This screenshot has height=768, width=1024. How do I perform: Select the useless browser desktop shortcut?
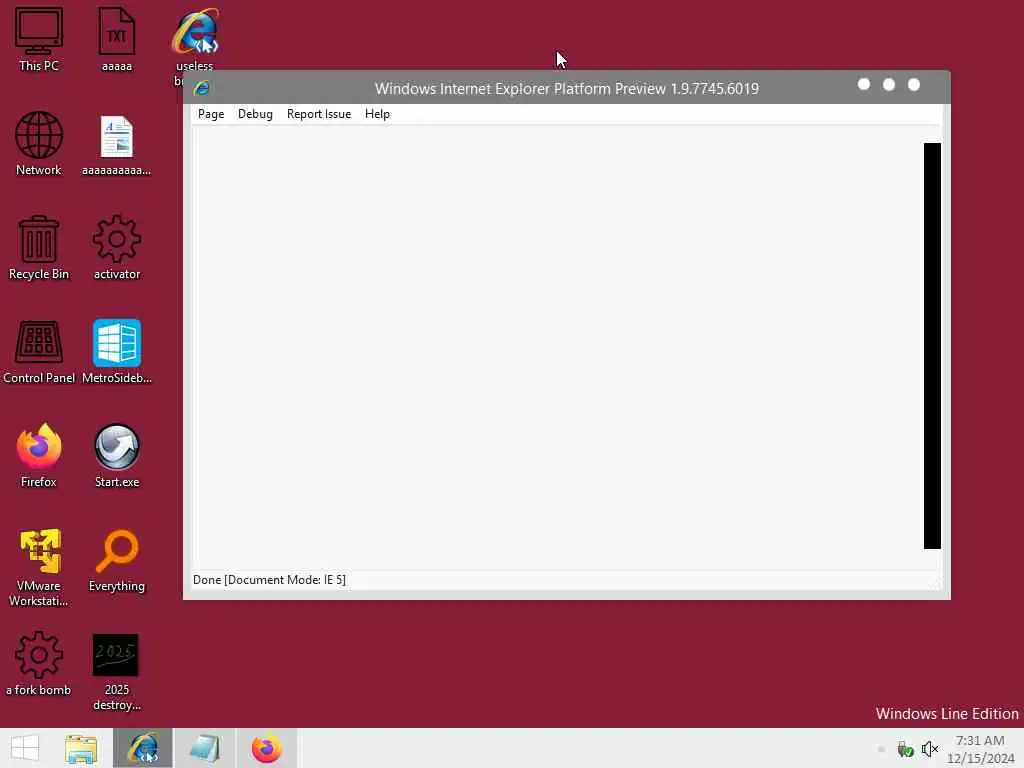pos(195,39)
